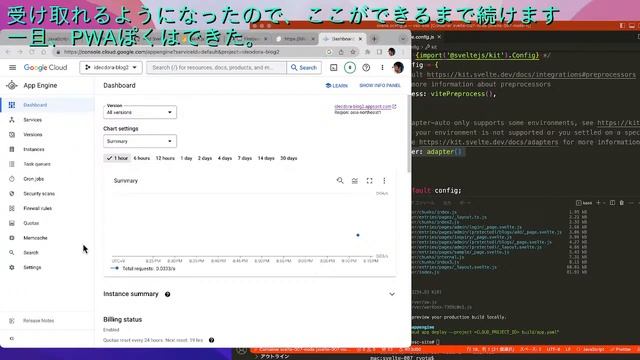Click the Firewall rules sidebar icon

click(x=12, y=208)
